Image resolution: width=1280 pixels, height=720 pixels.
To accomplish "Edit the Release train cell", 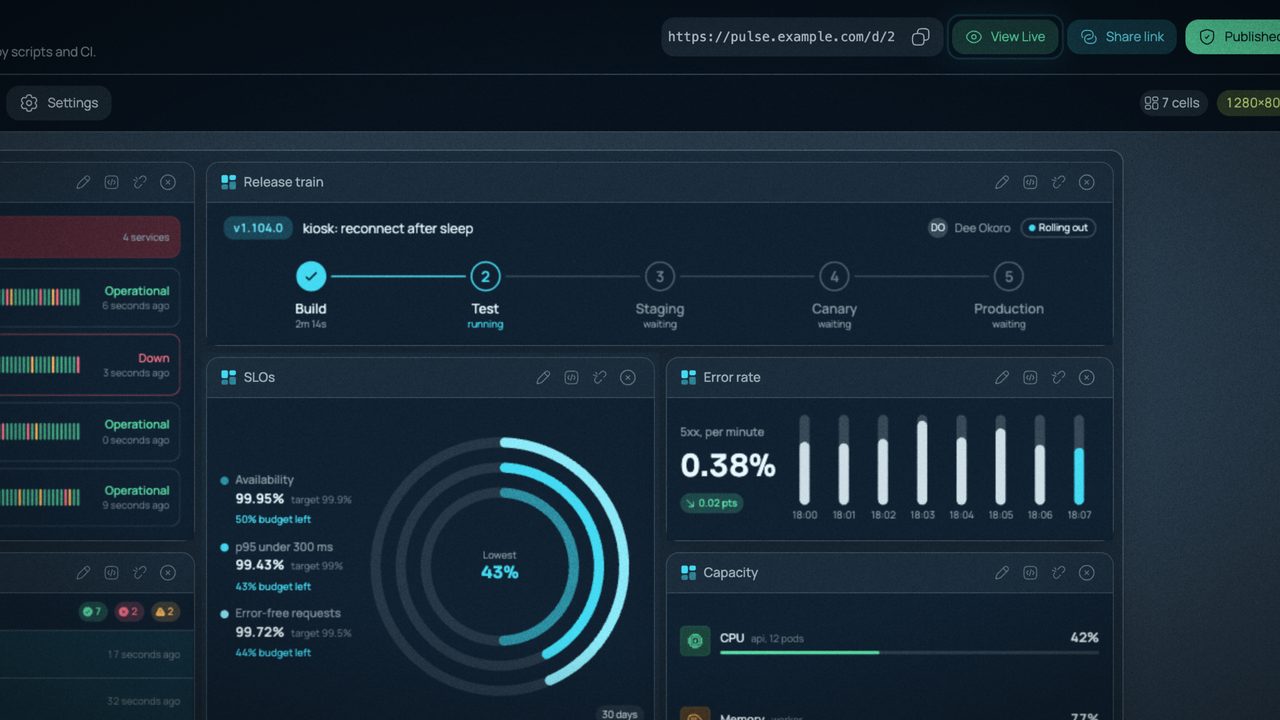I will click(1002, 182).
